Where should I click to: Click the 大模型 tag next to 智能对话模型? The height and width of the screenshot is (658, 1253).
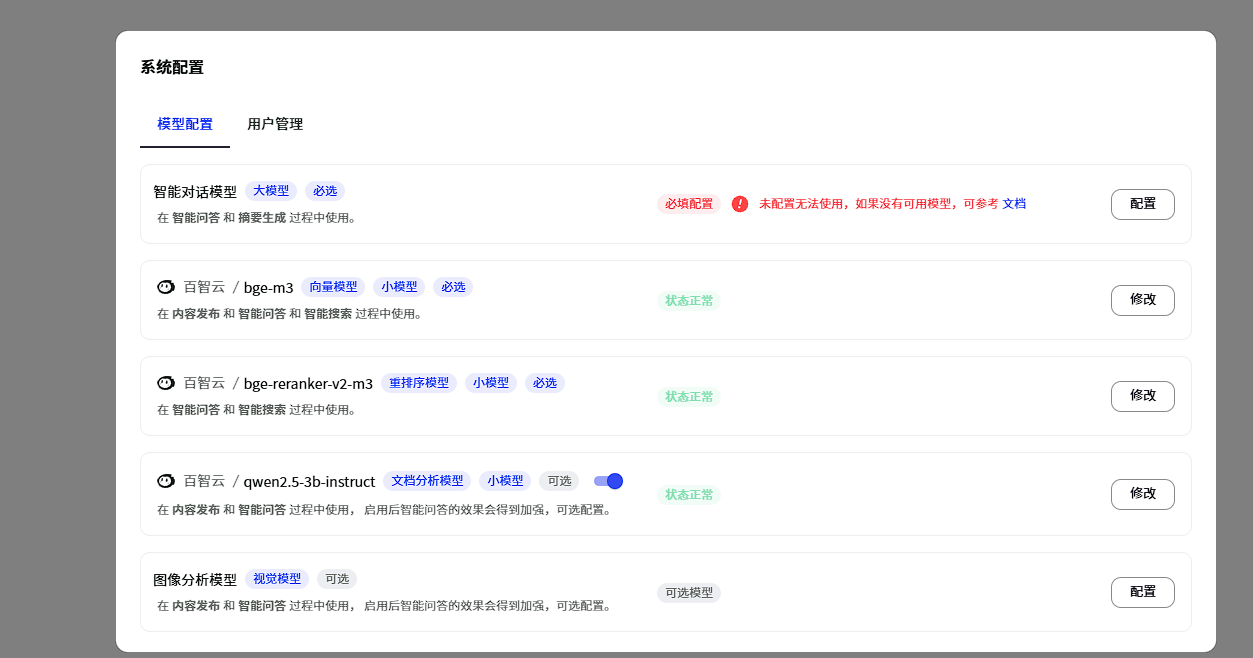271,191
